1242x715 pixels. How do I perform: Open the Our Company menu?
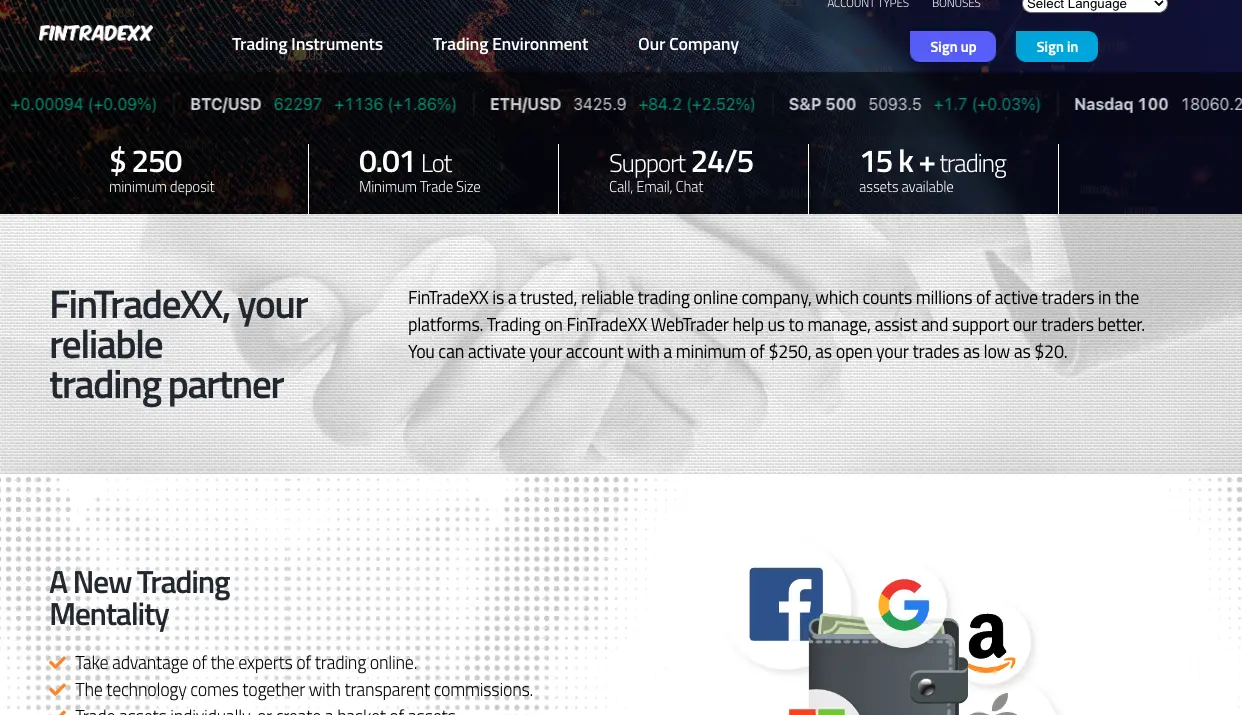(688, 44)
